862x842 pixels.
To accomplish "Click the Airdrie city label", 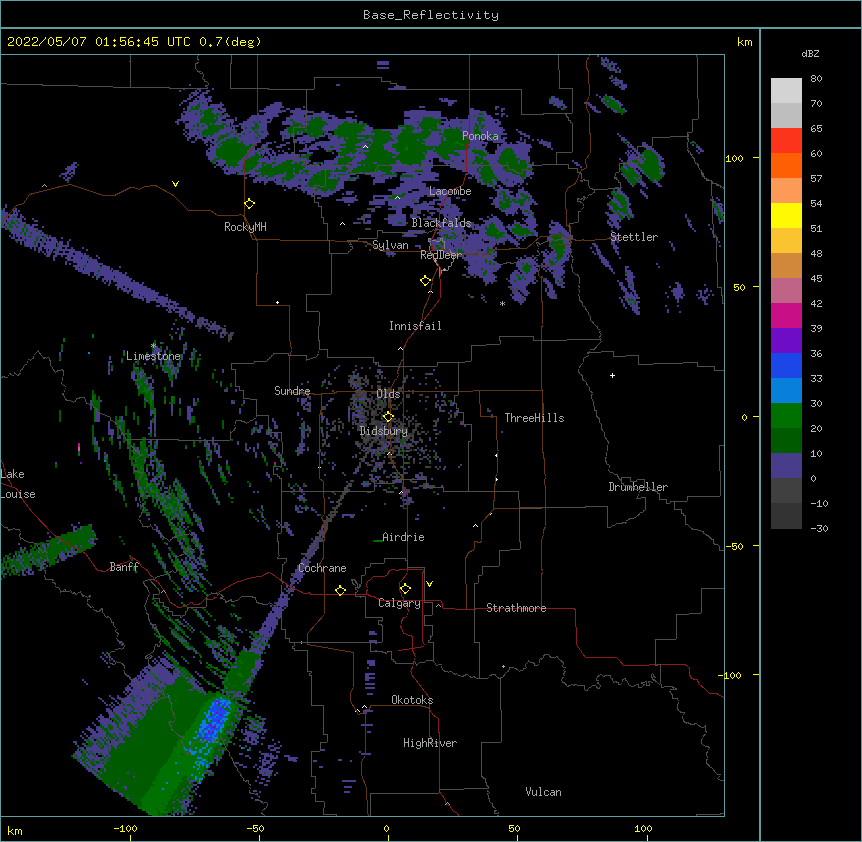I will tap(403, 537).
